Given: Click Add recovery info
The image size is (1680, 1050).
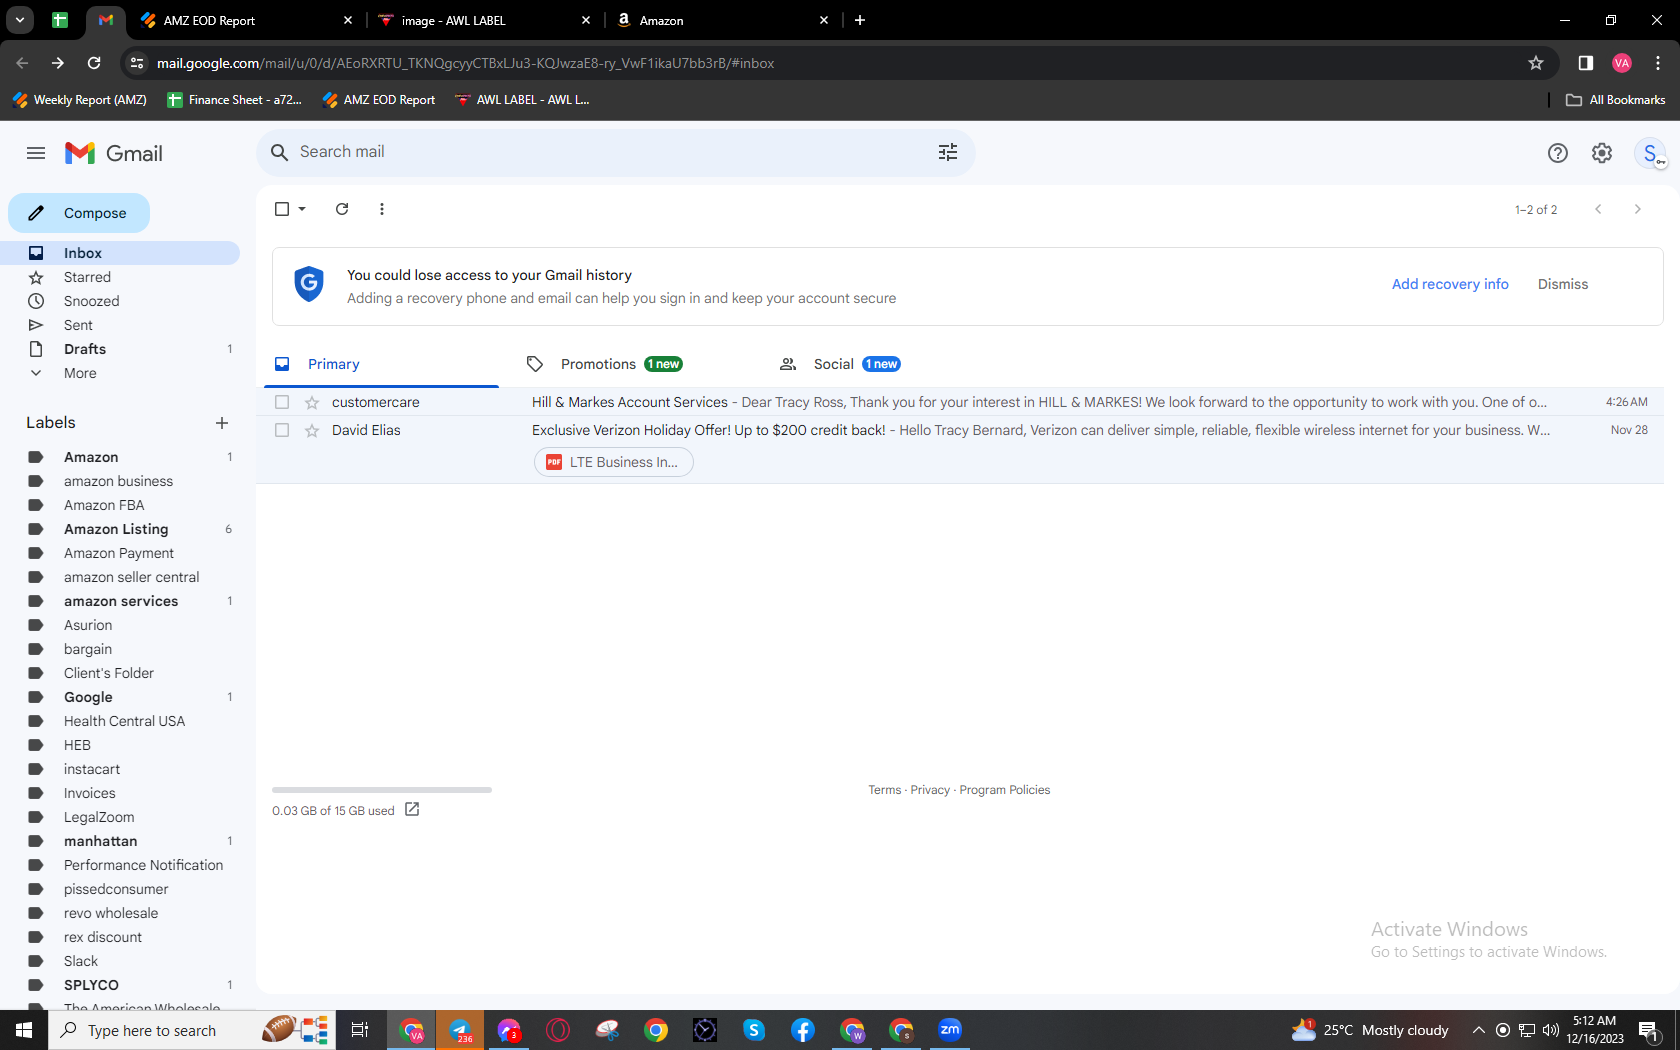Looking at the screenshot, I should (x=1450, y=284).
